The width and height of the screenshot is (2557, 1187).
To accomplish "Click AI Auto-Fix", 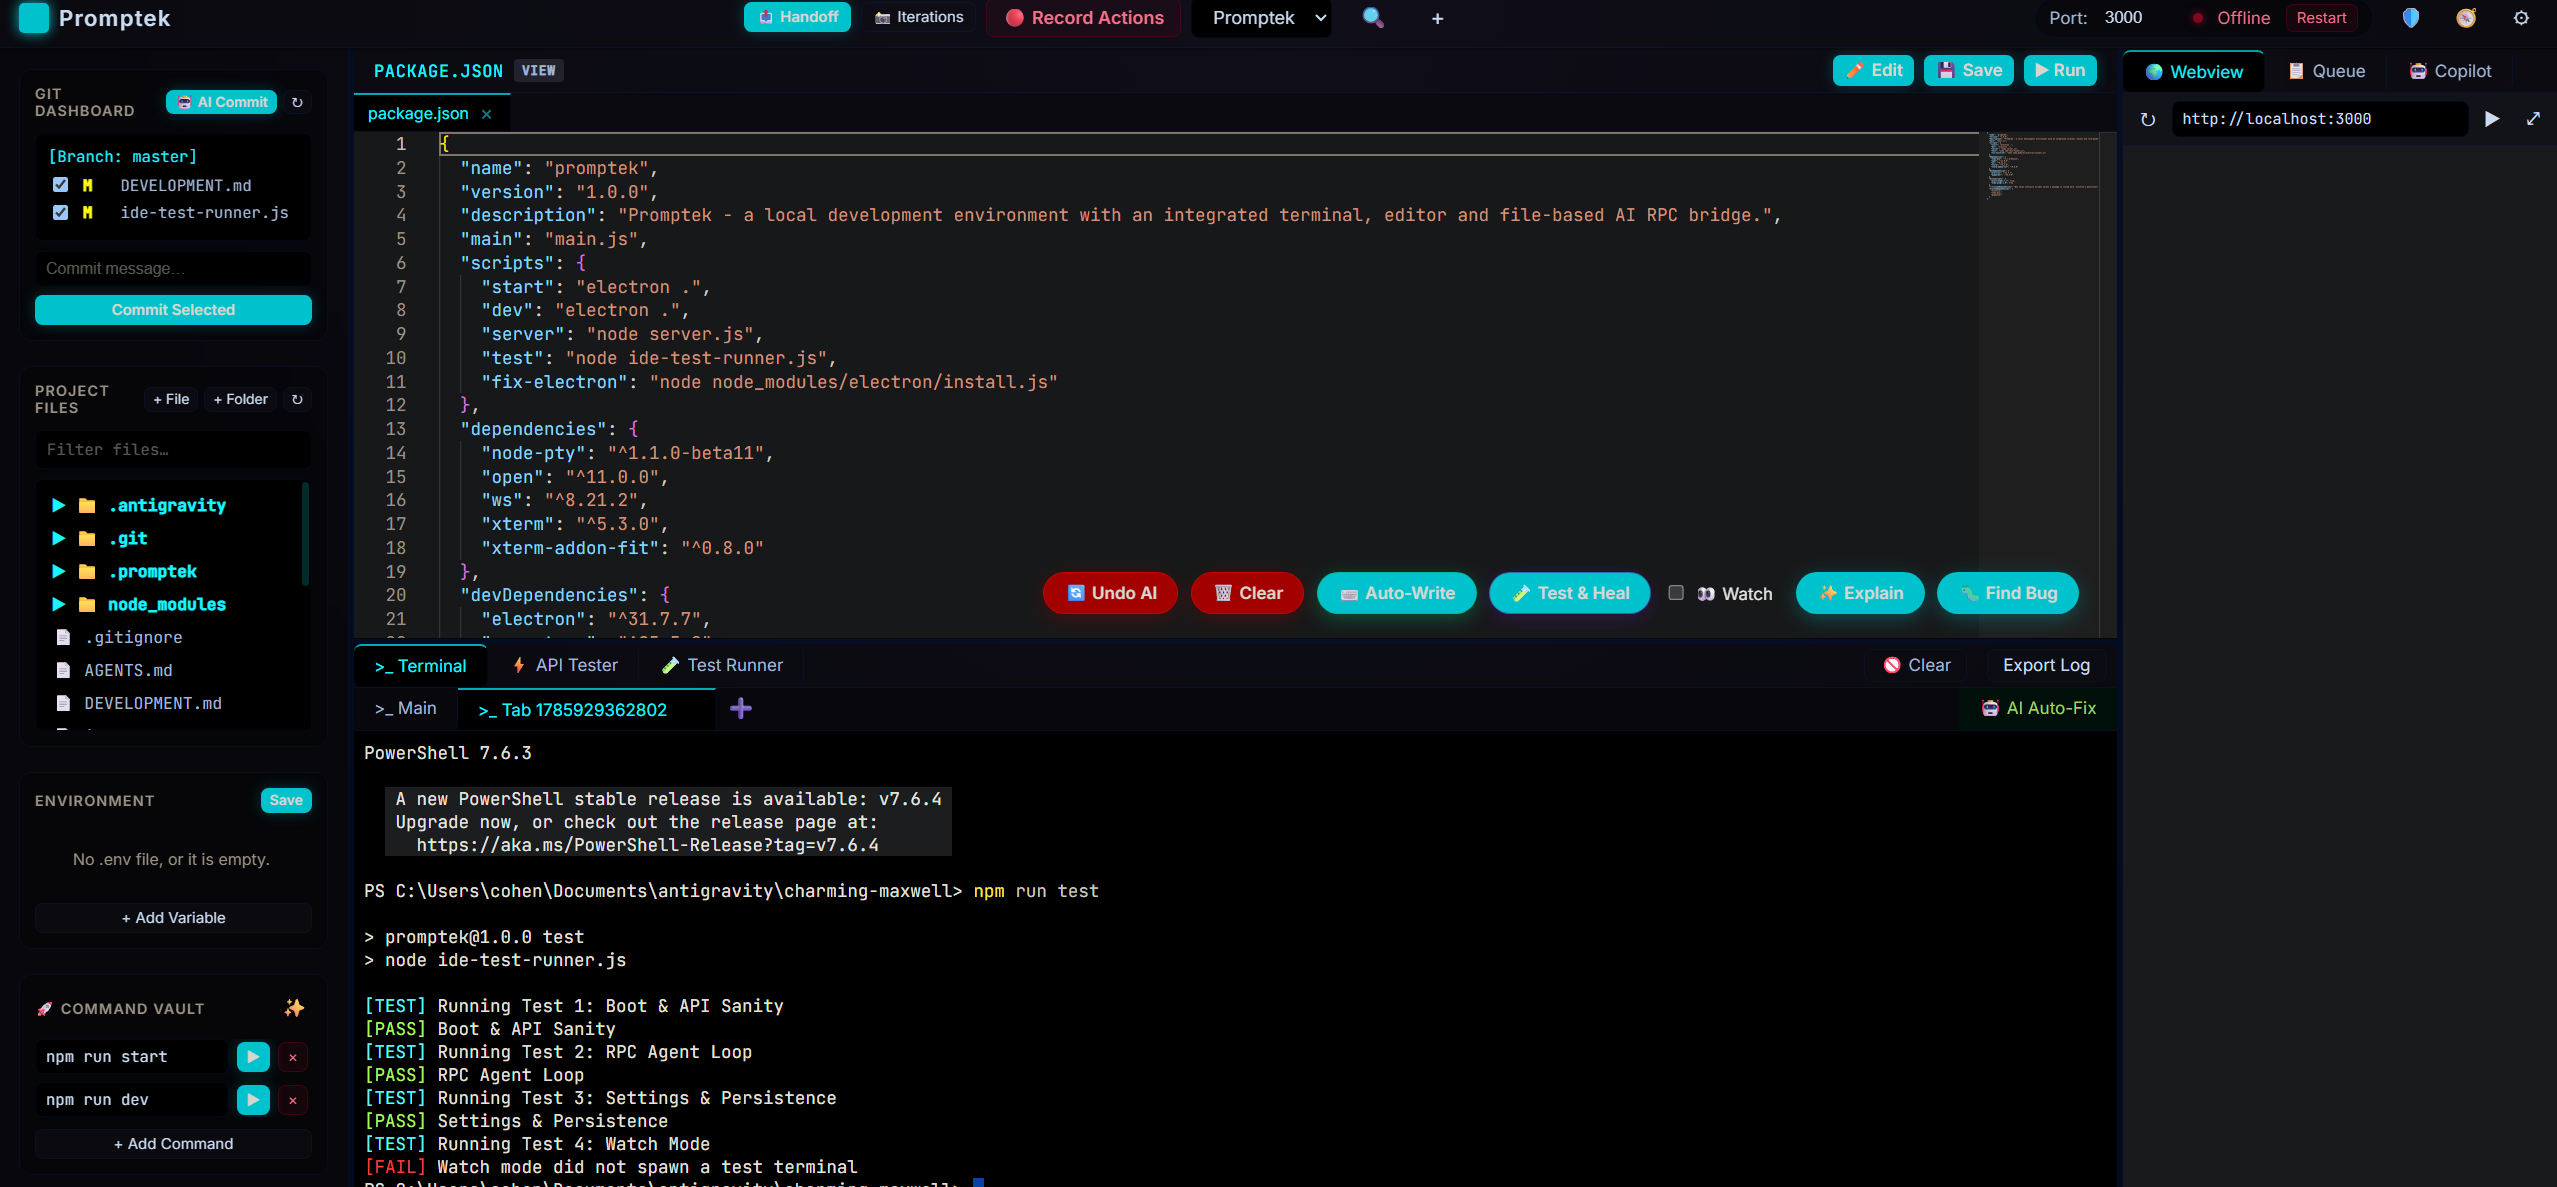I will [2039, 708].
